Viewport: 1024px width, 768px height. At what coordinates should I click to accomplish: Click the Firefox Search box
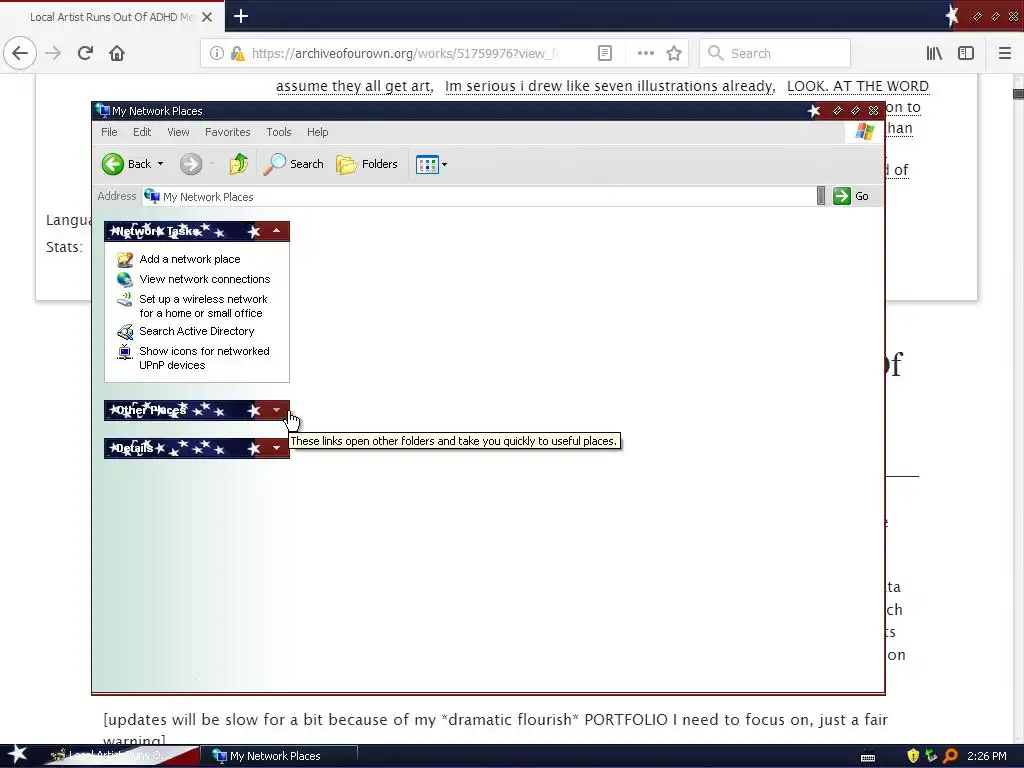[x=775, y=54]
